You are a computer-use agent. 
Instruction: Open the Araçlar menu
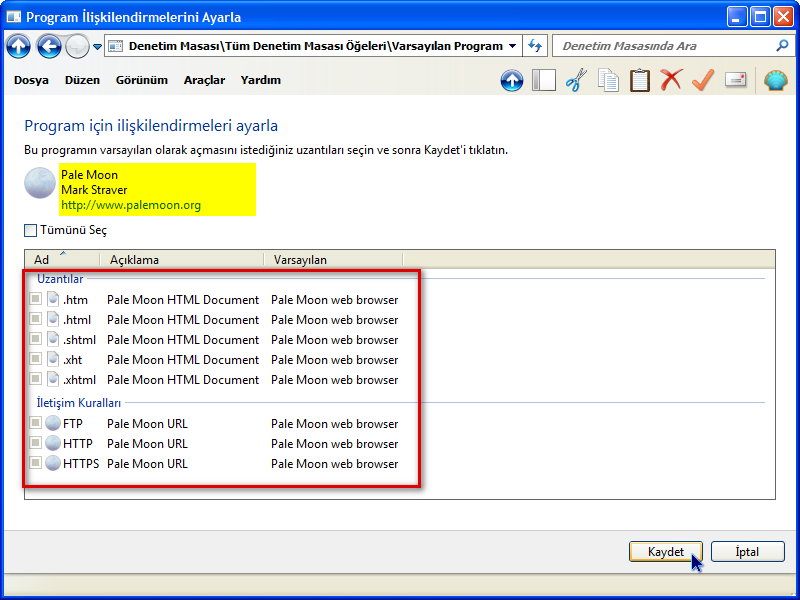click(204, 80)
